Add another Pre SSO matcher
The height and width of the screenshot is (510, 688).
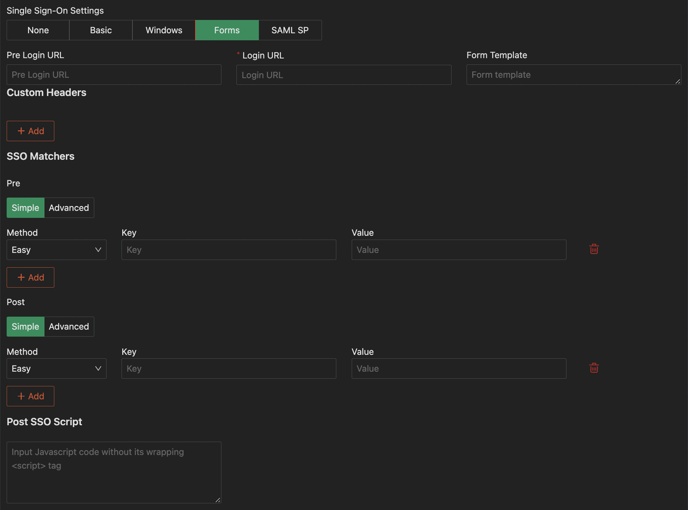tap(31, 277)
